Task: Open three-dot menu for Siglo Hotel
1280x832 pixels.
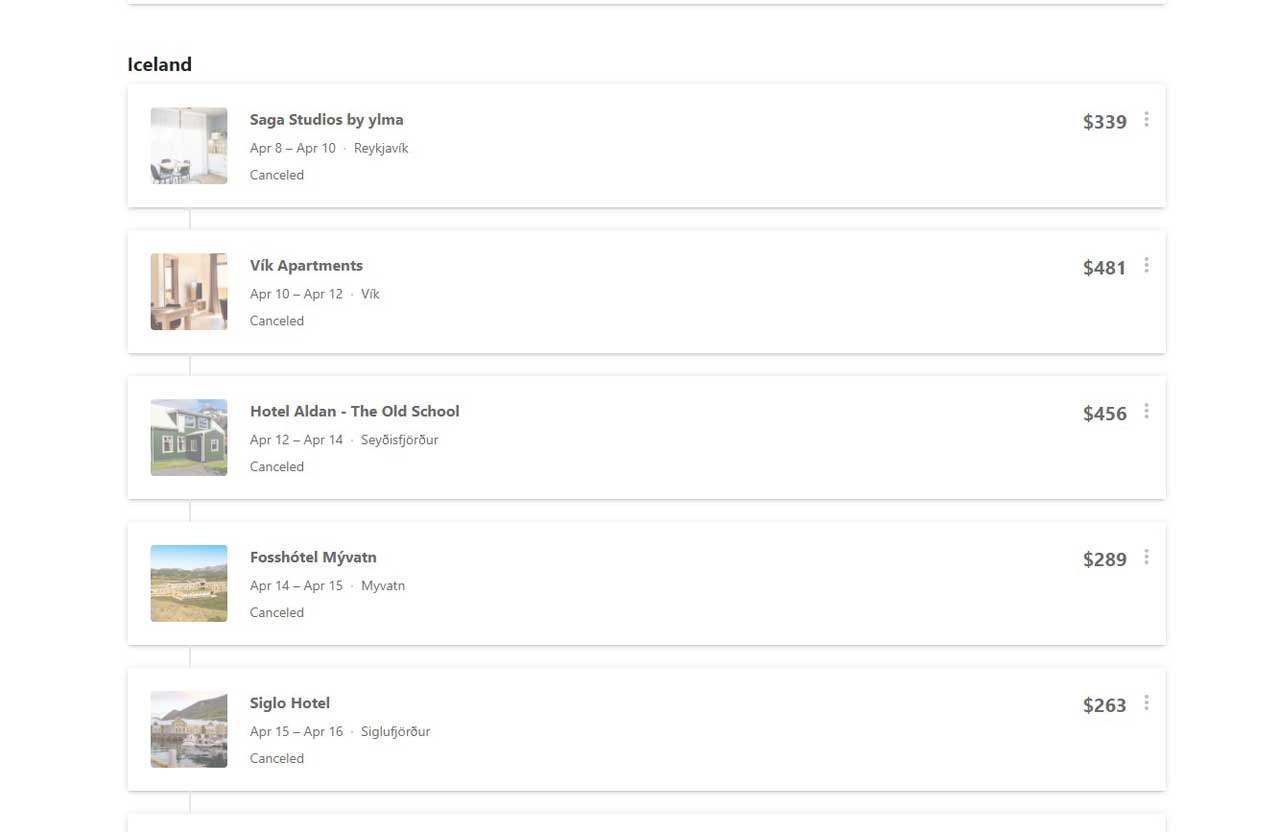Action: coord(1146,704)
